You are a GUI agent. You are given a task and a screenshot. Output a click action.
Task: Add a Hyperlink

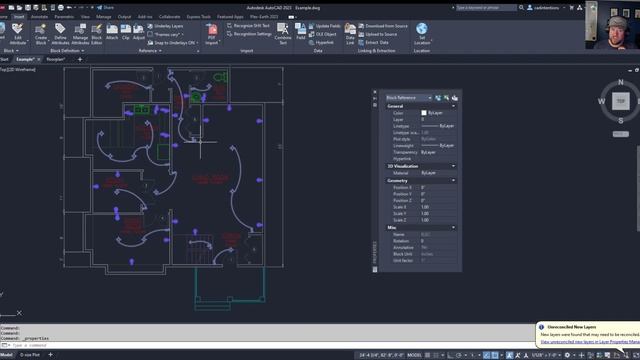[321, 42]
